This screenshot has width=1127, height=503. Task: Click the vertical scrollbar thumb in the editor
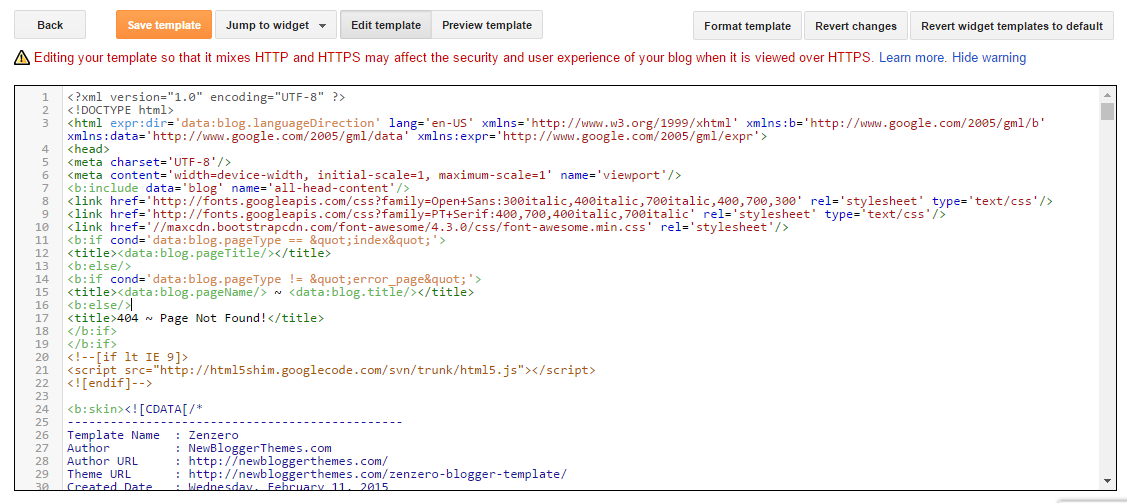[1107, 111]
